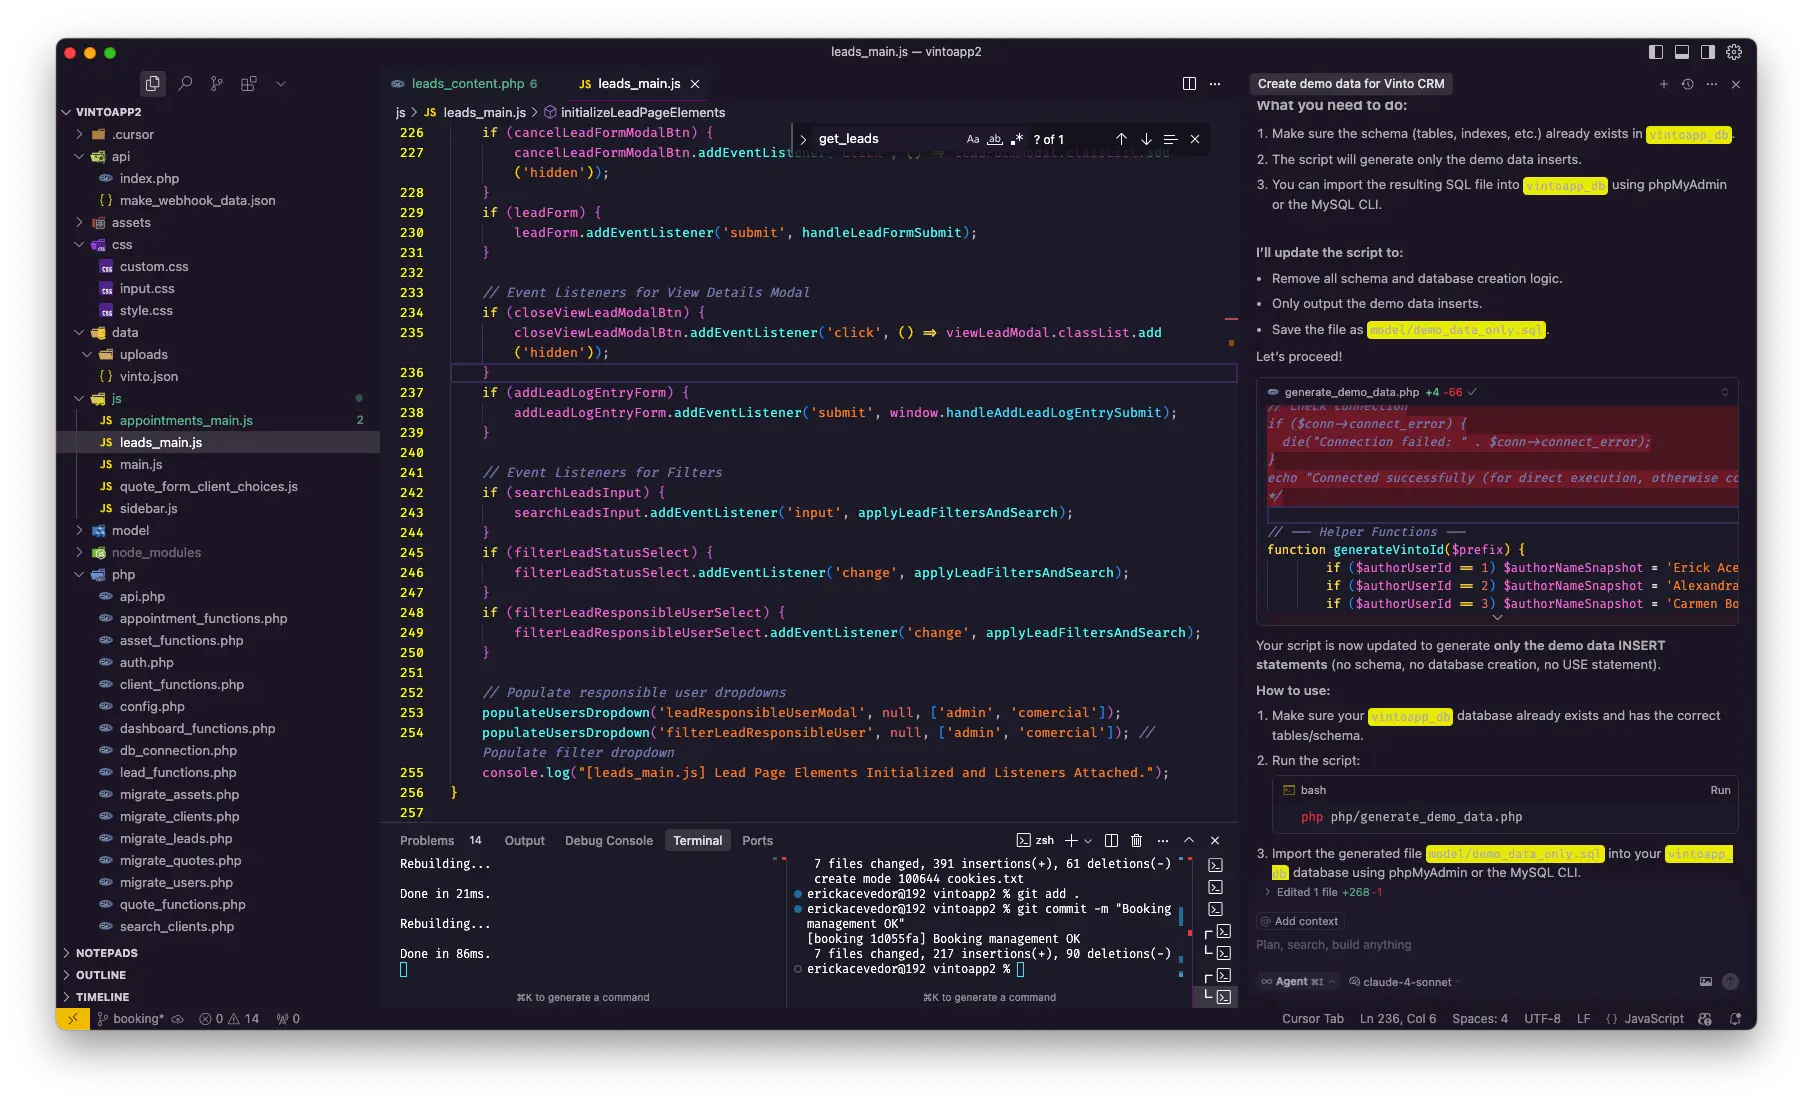Open the Debug Console tab
1813x1104 pixels.
click(x=608, y=841)
